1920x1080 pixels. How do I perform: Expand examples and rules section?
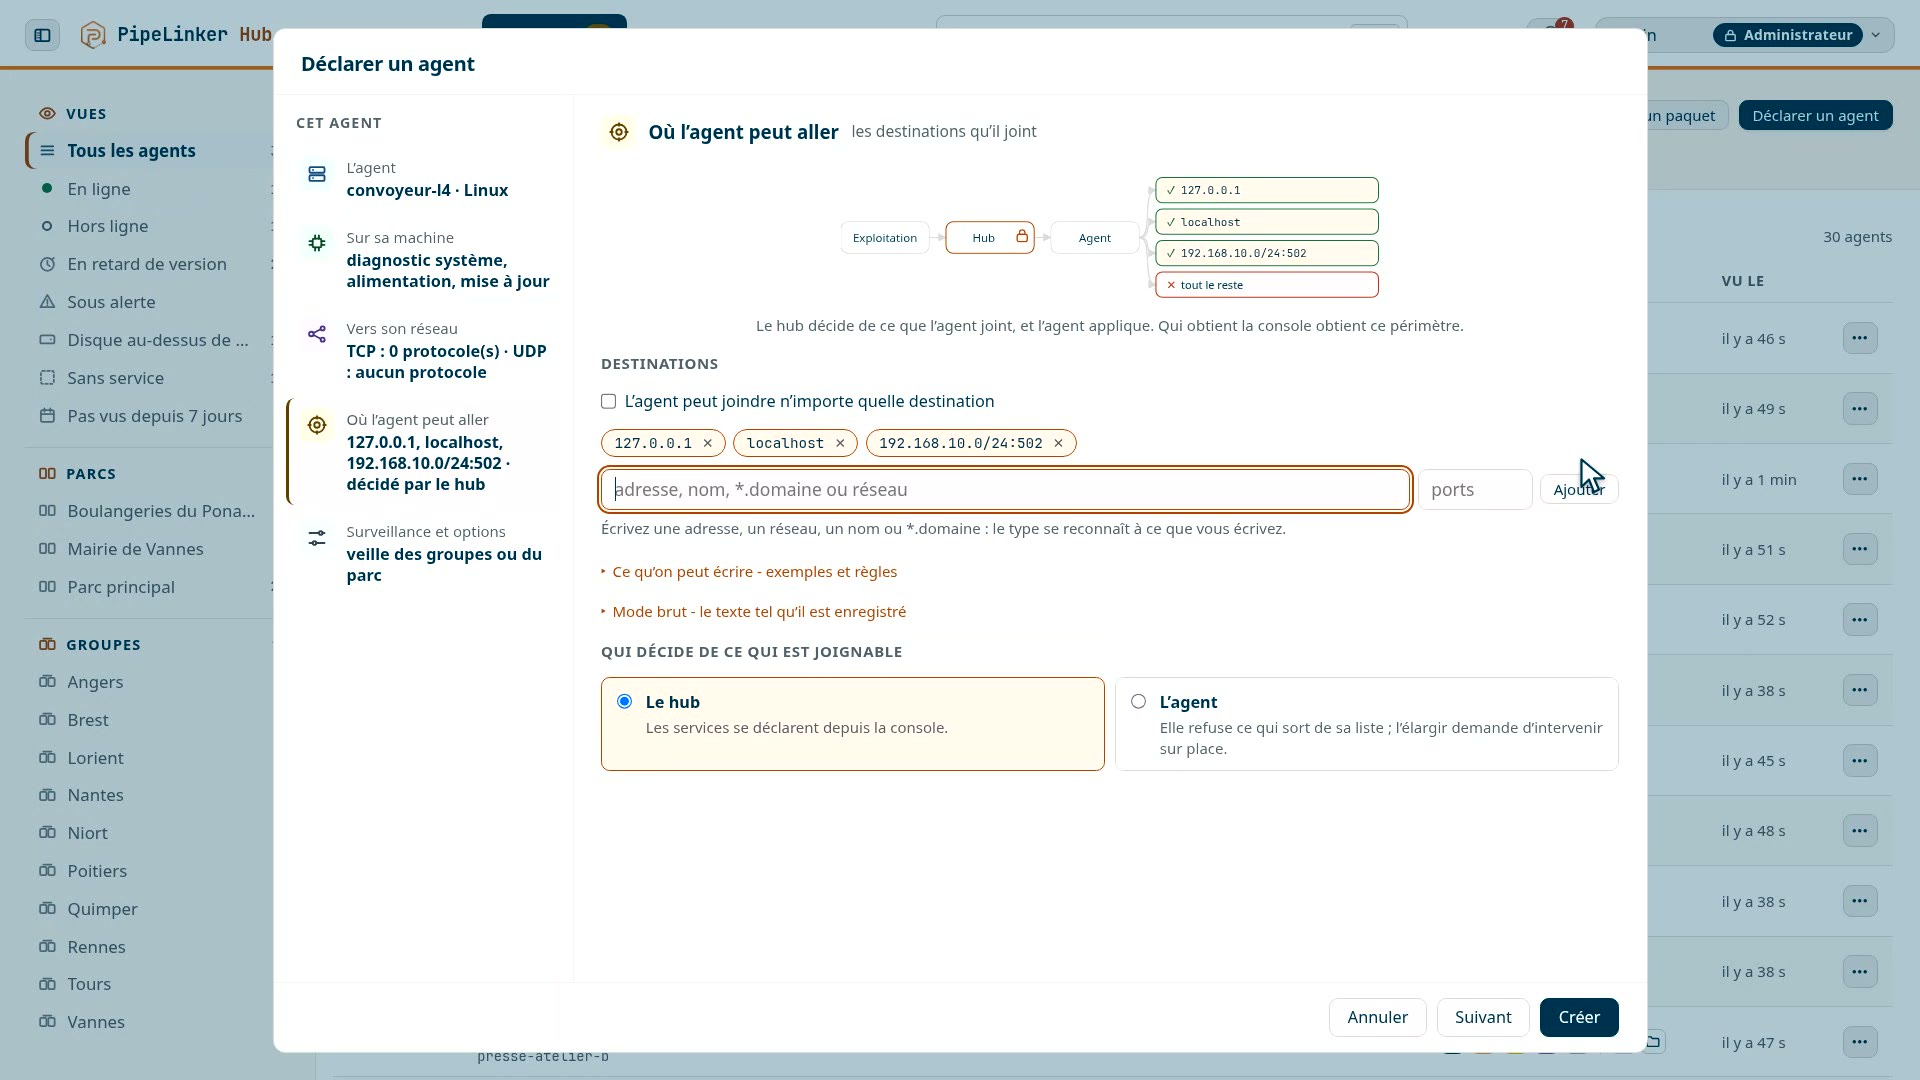click(x=749, y=572)
